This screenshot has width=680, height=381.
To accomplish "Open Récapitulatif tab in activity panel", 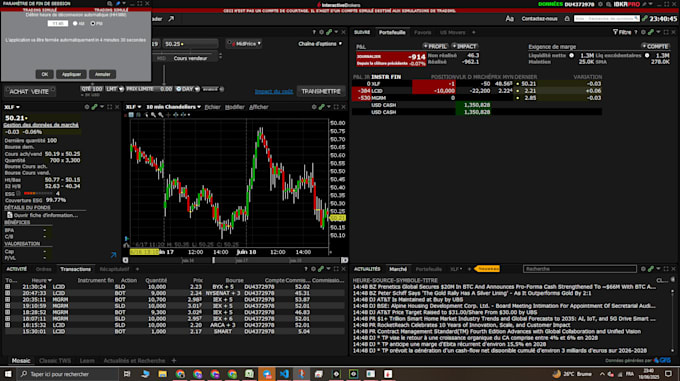I will [114, 269].
